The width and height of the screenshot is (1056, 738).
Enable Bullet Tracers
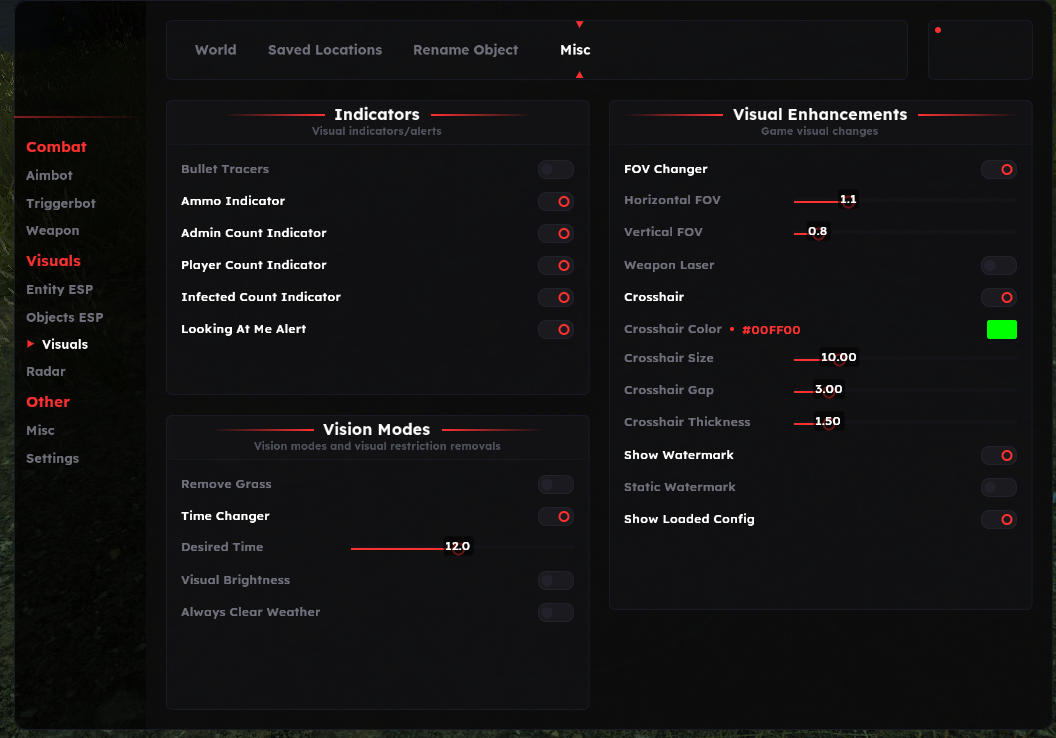(556, 169)
